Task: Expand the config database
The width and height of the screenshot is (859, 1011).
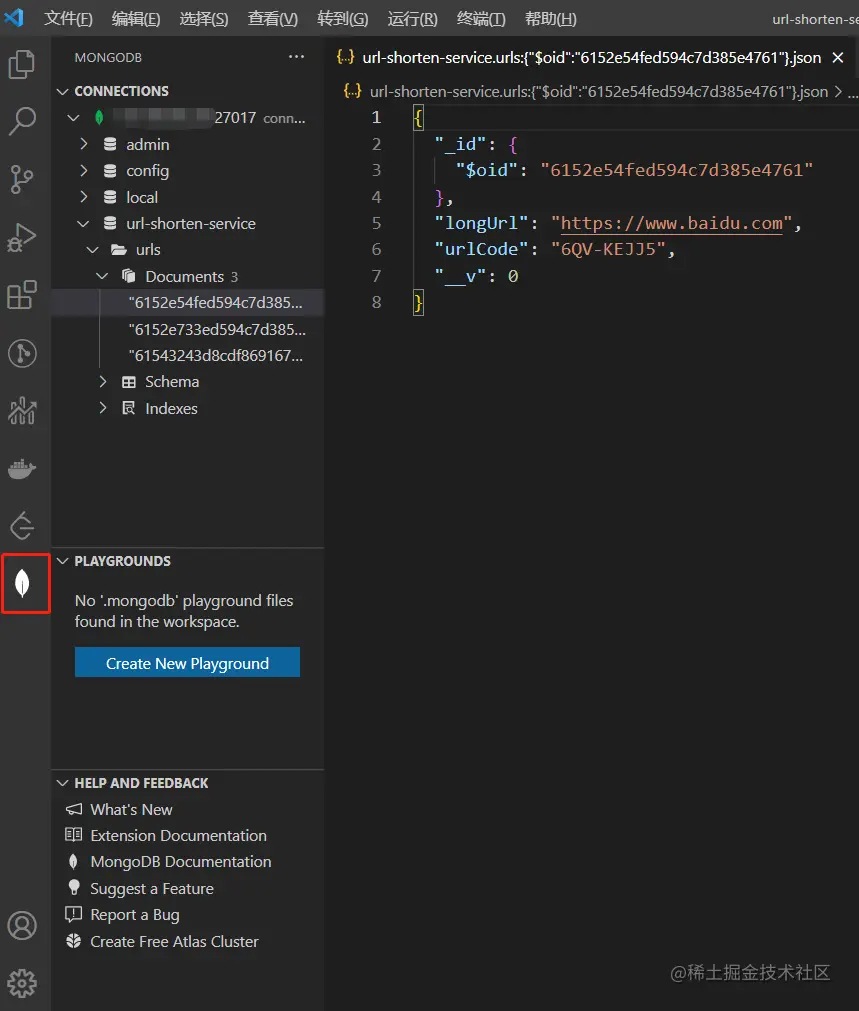Action: 83,170
